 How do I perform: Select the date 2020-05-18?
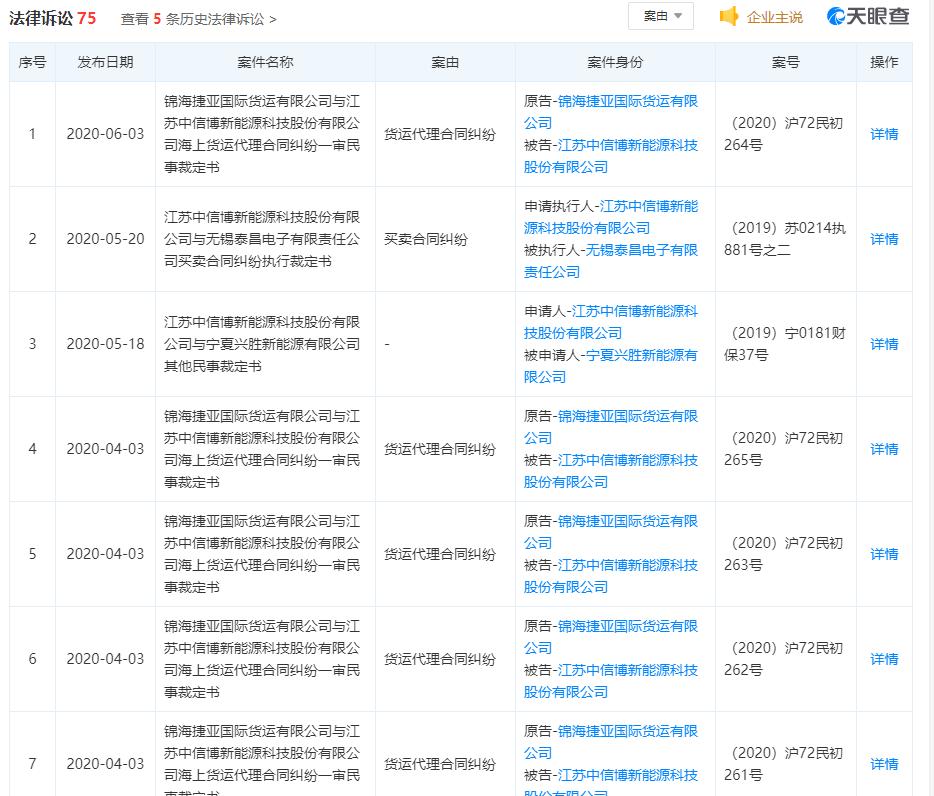105,344
